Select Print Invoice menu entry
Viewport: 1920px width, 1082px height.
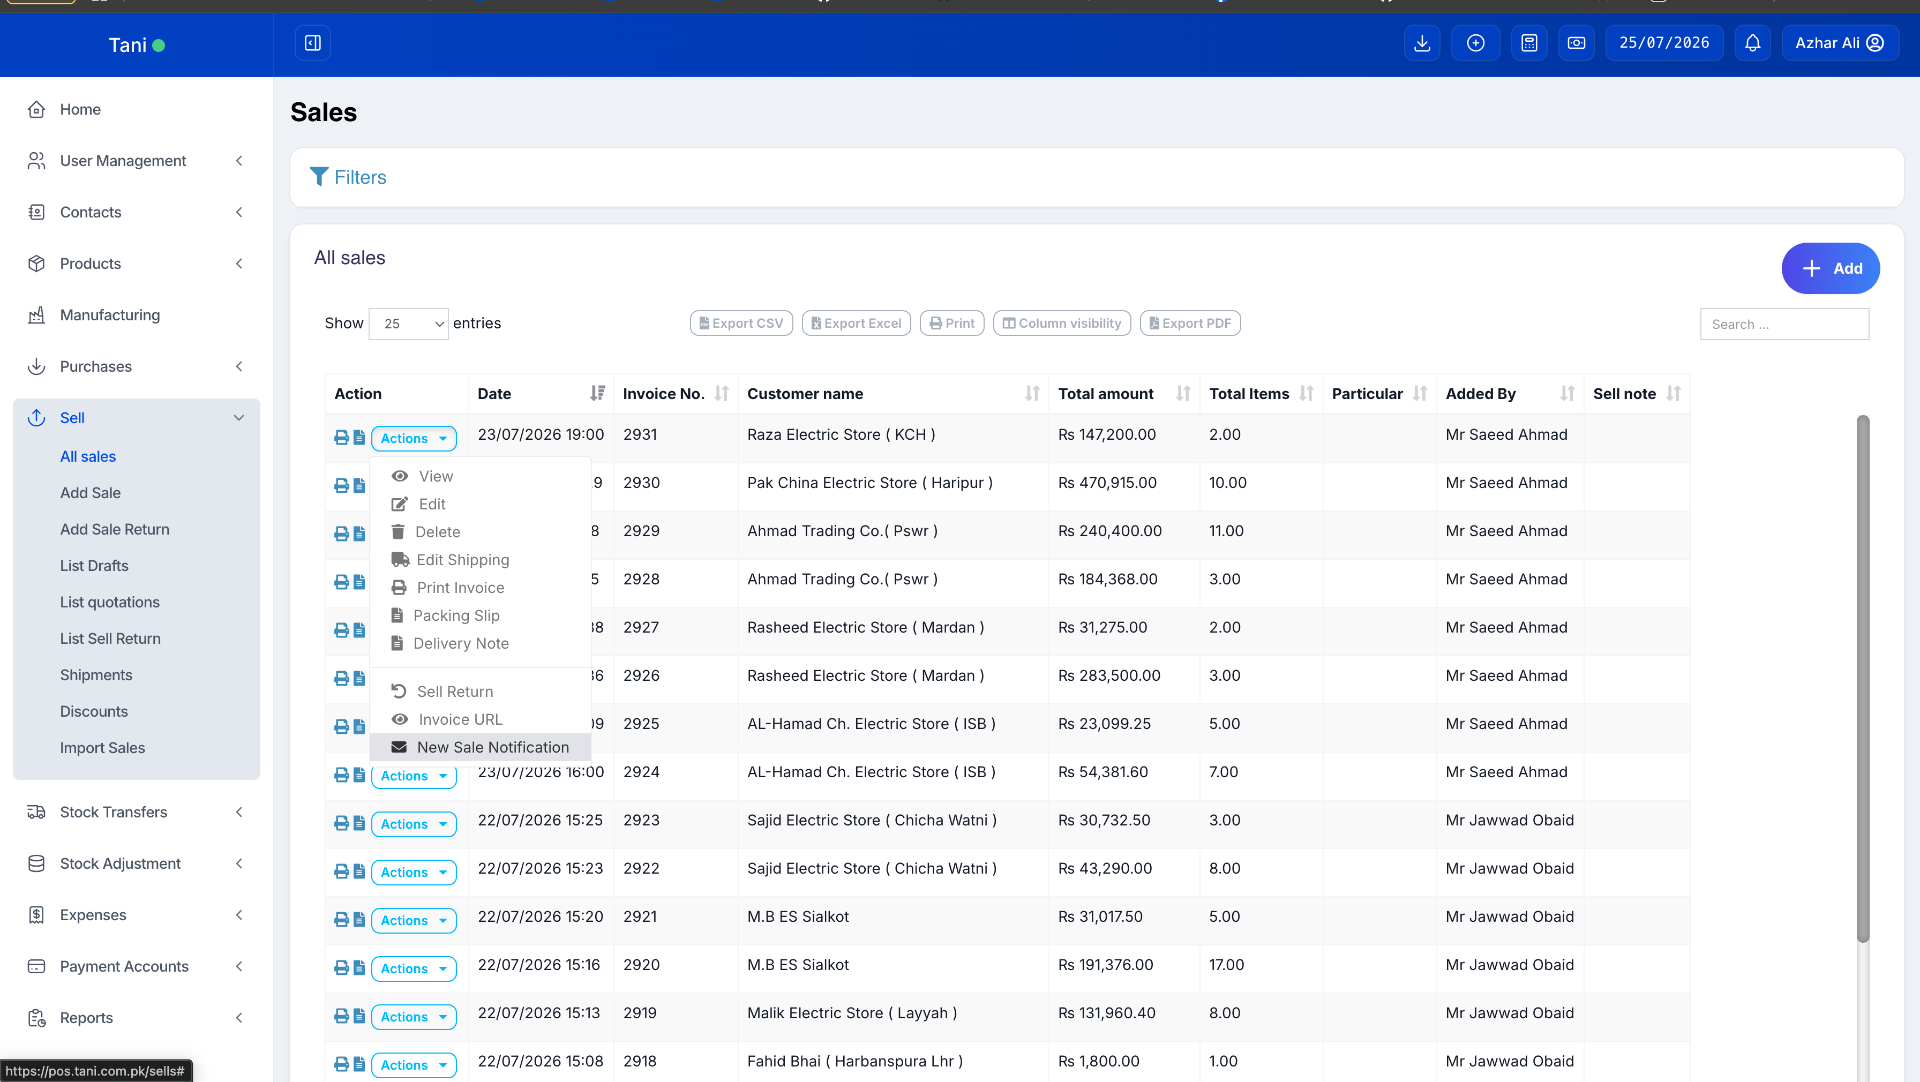pos(480,588)
